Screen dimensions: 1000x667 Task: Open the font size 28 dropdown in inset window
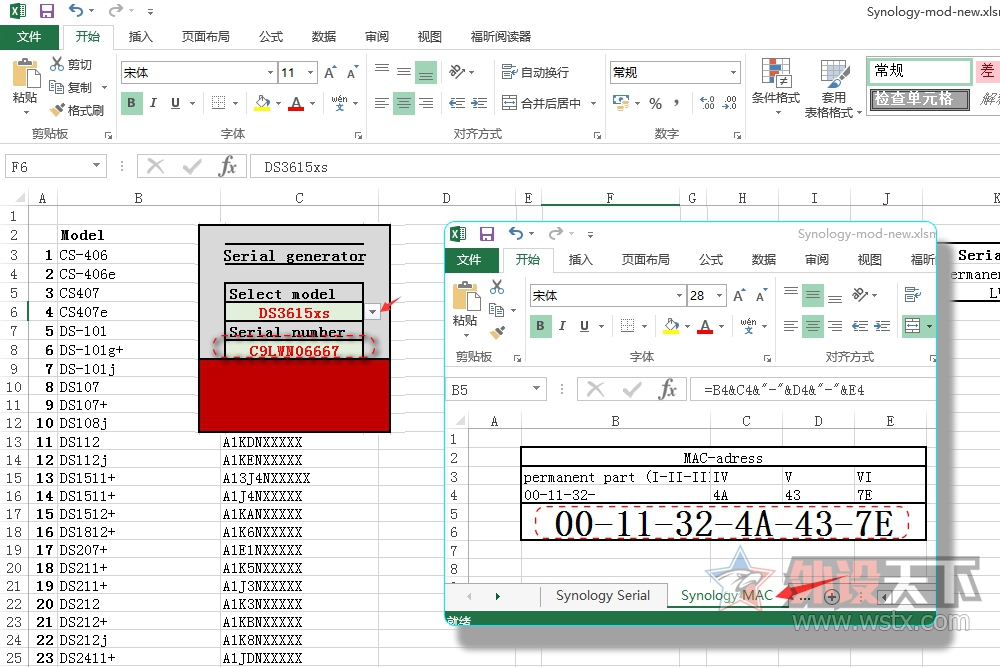click(719, 295)
